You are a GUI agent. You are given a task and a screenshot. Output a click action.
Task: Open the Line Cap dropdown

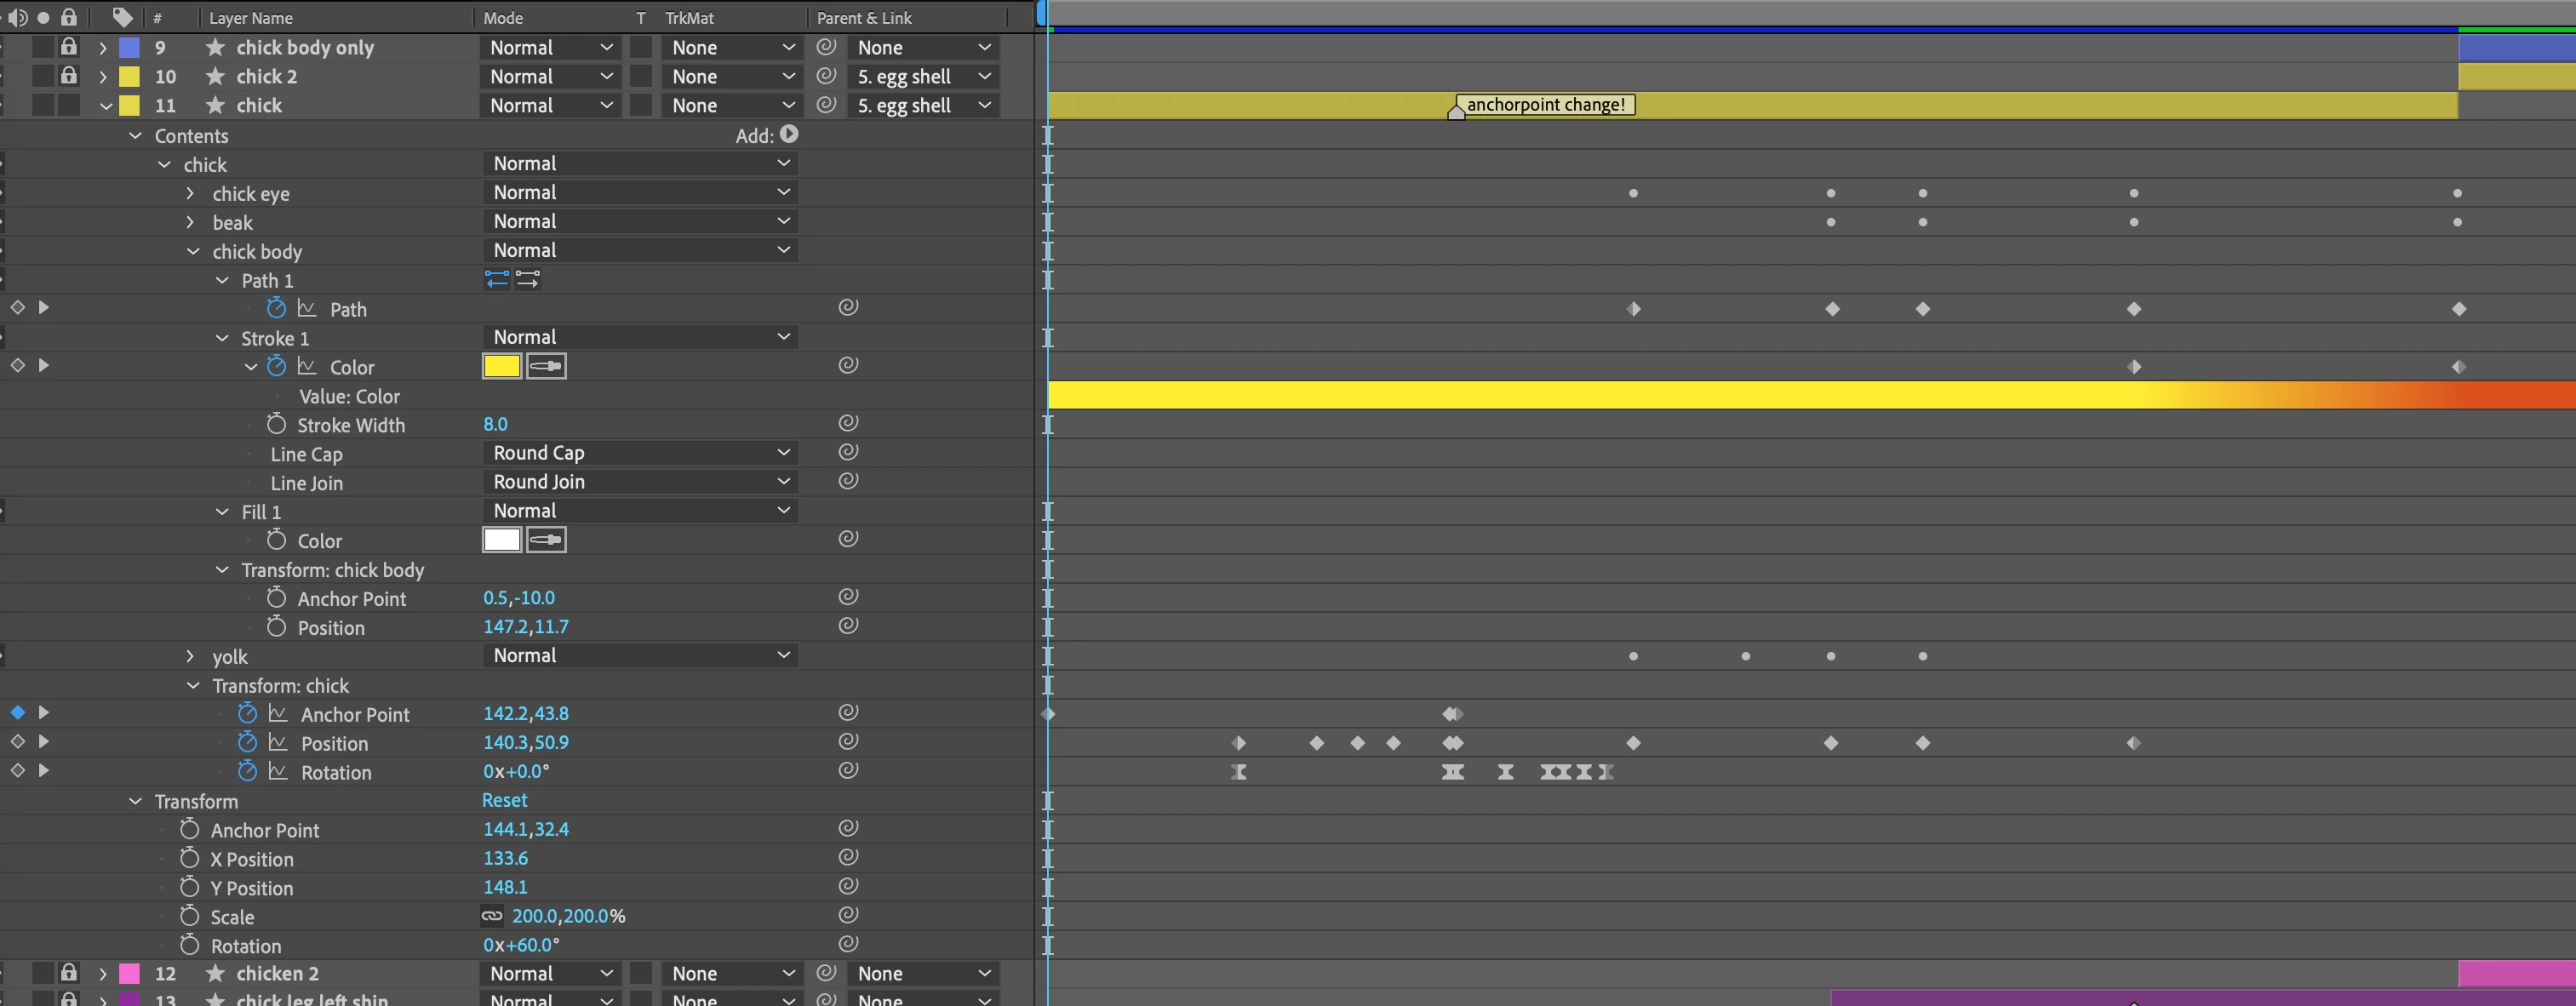[640, 453]
